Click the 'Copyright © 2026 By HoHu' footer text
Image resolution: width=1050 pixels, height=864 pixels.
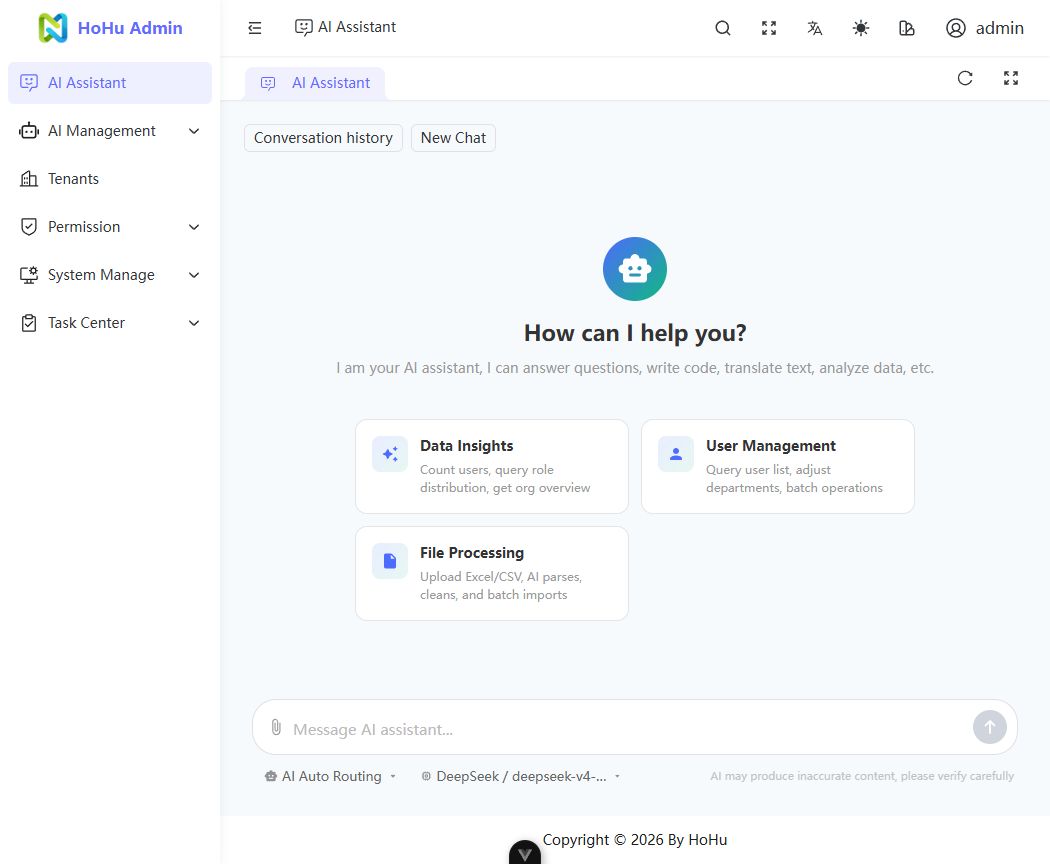pos(635,840)
